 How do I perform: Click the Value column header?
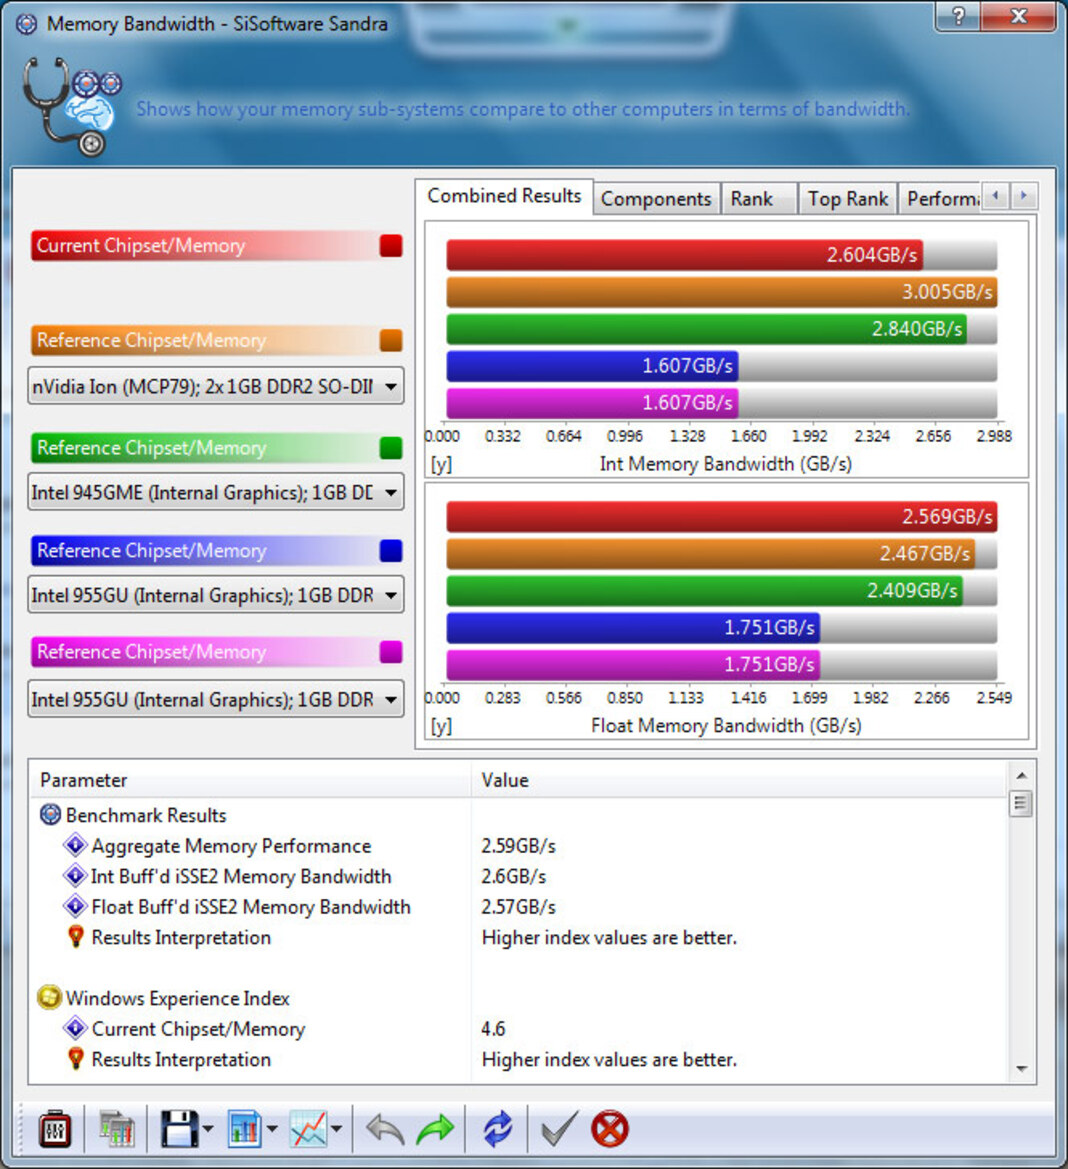(739, 780)
